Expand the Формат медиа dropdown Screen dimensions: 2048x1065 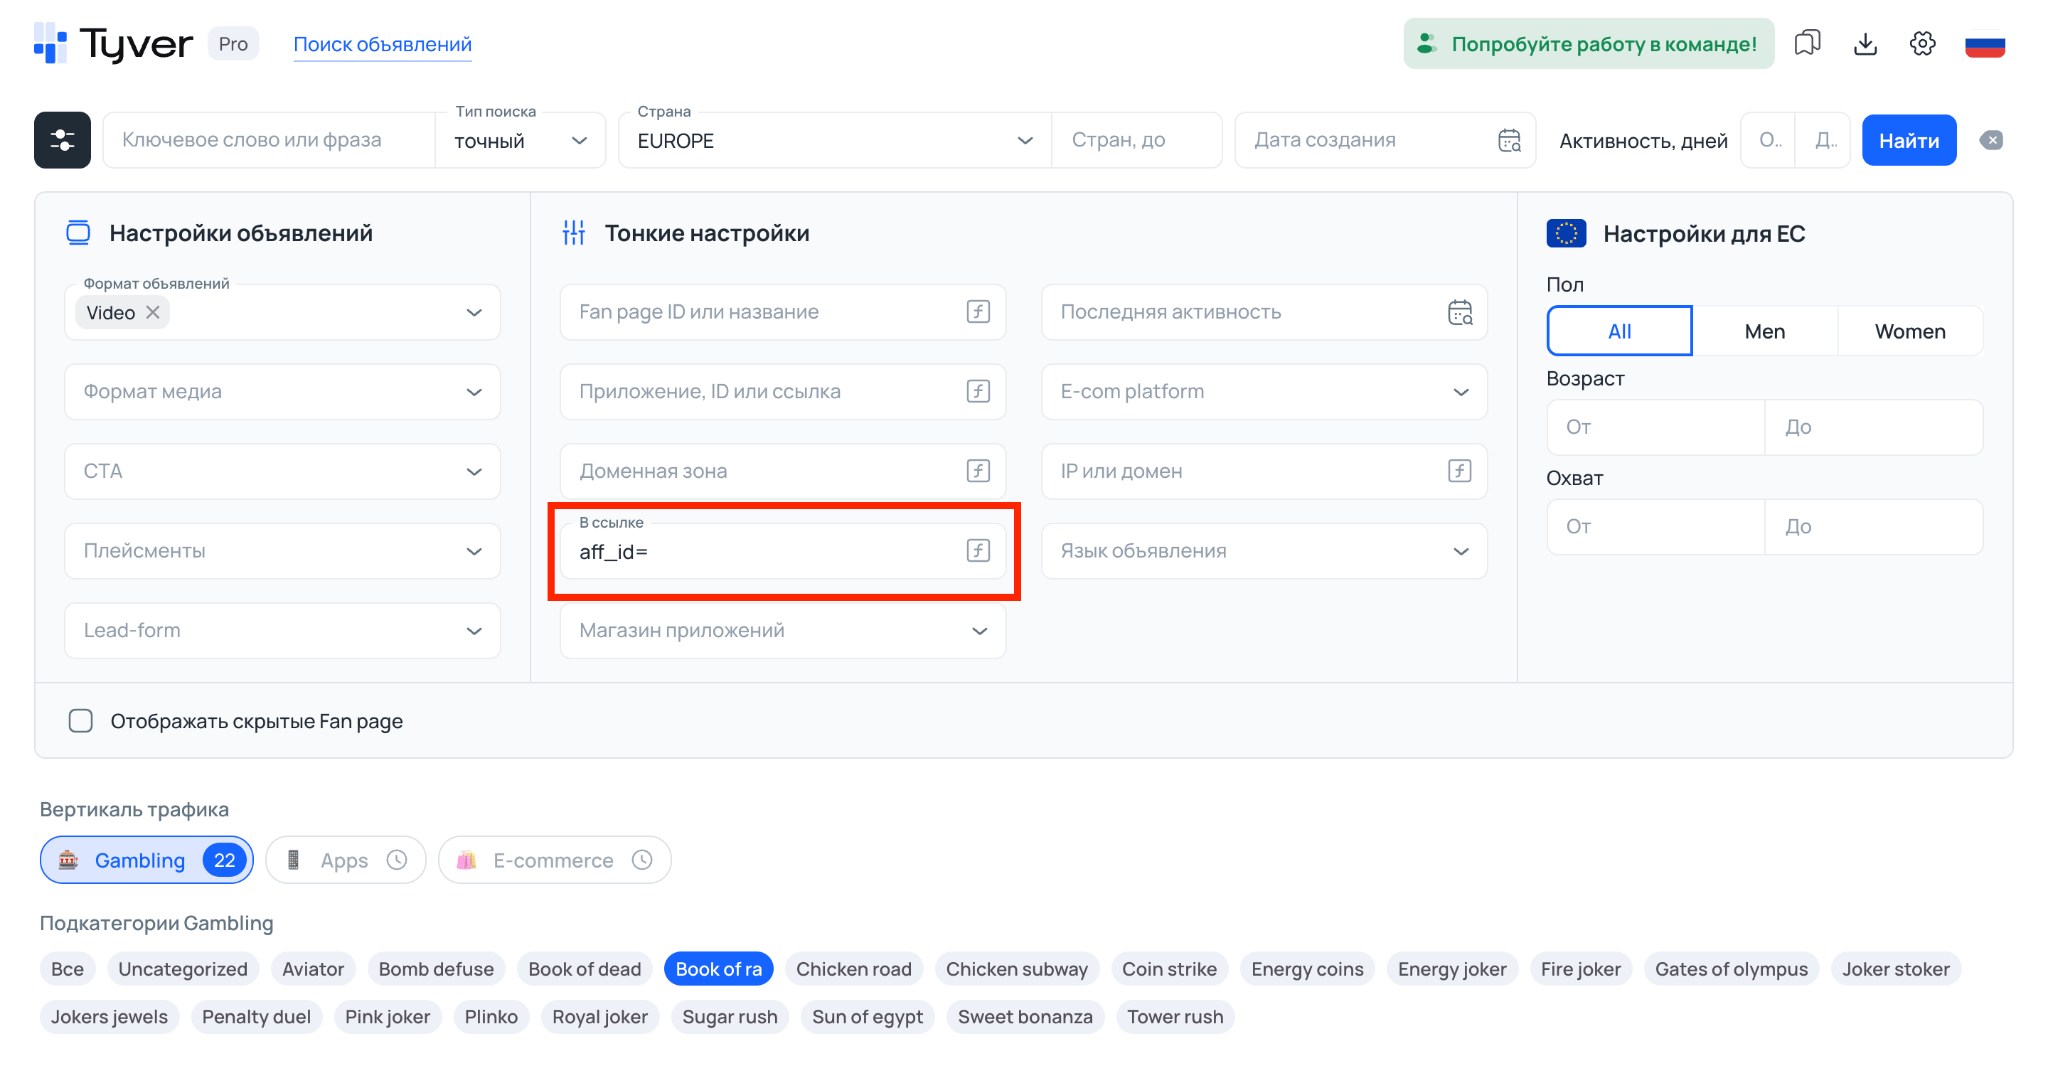282,391
